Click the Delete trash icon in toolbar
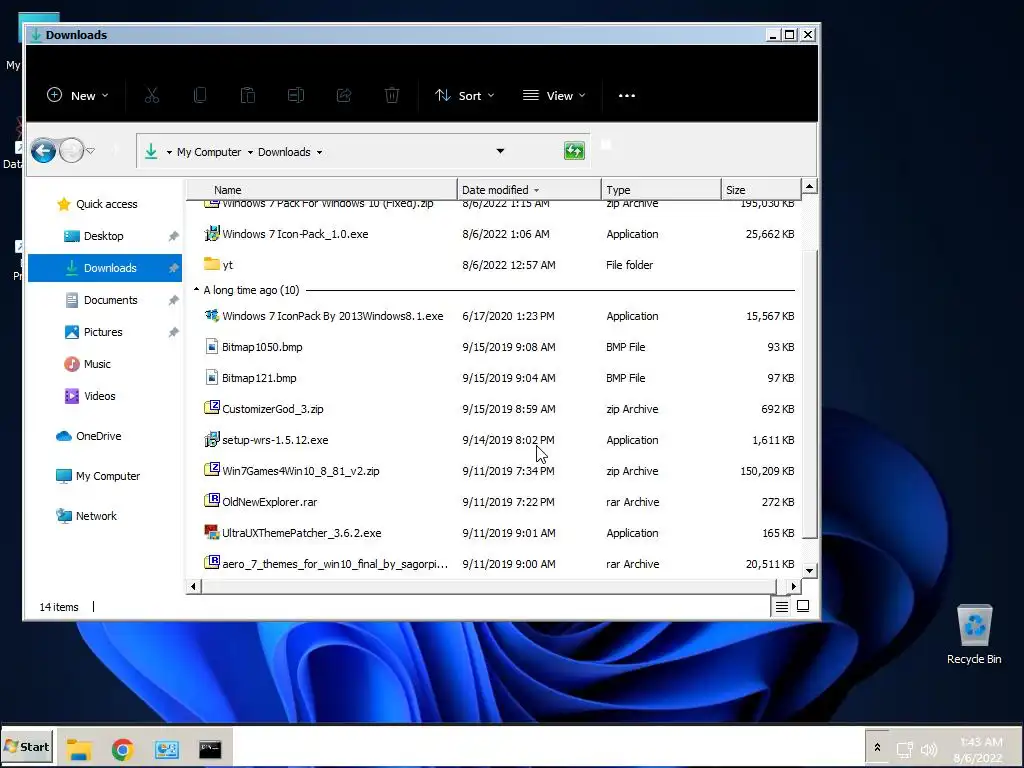Screen dimensions: 1024x768 [392, 95]
